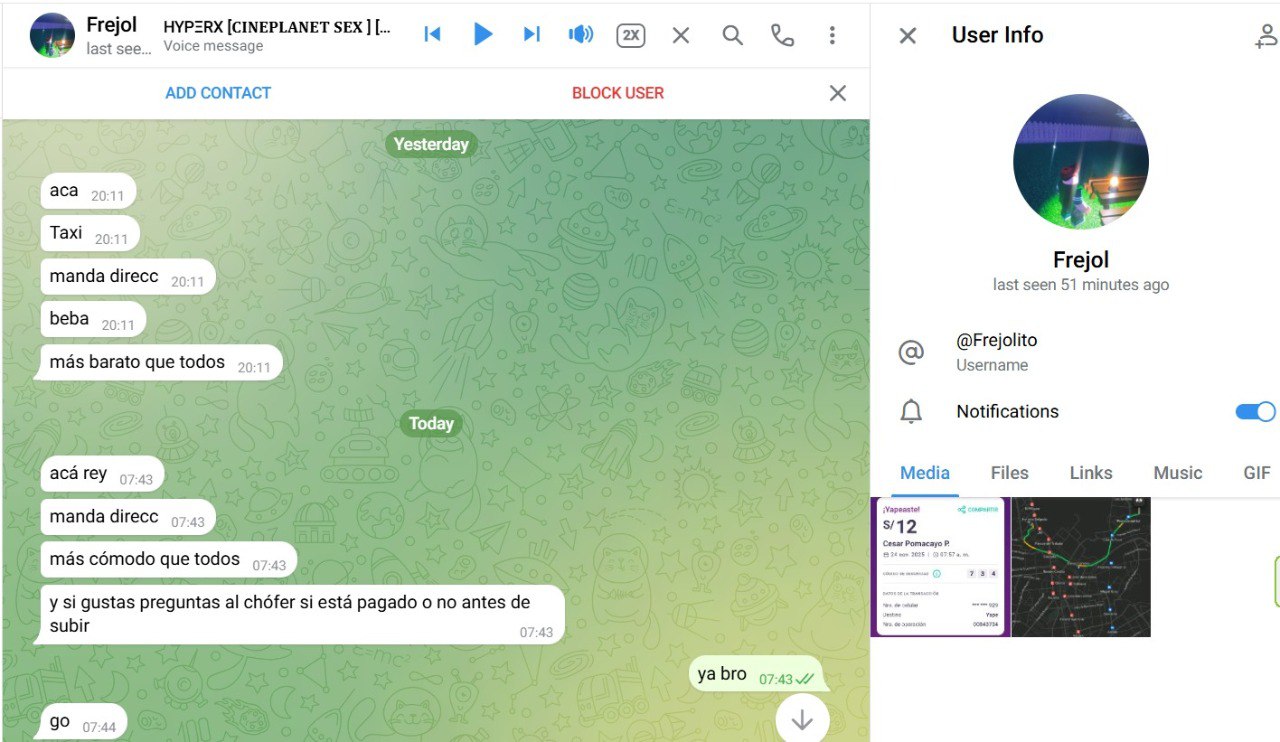Toggle 2X playback speed
Screen dimensions: 1280x742
630,36
